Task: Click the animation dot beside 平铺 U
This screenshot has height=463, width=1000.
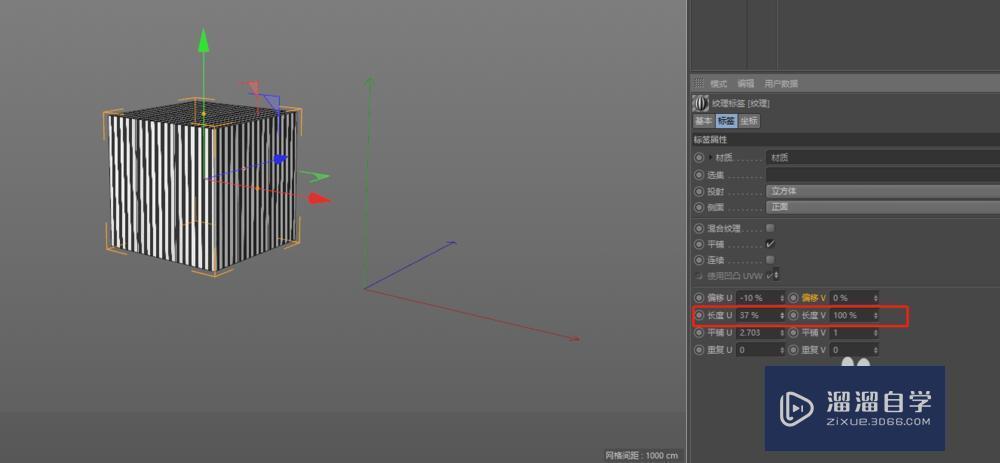Action: [699, 332]
